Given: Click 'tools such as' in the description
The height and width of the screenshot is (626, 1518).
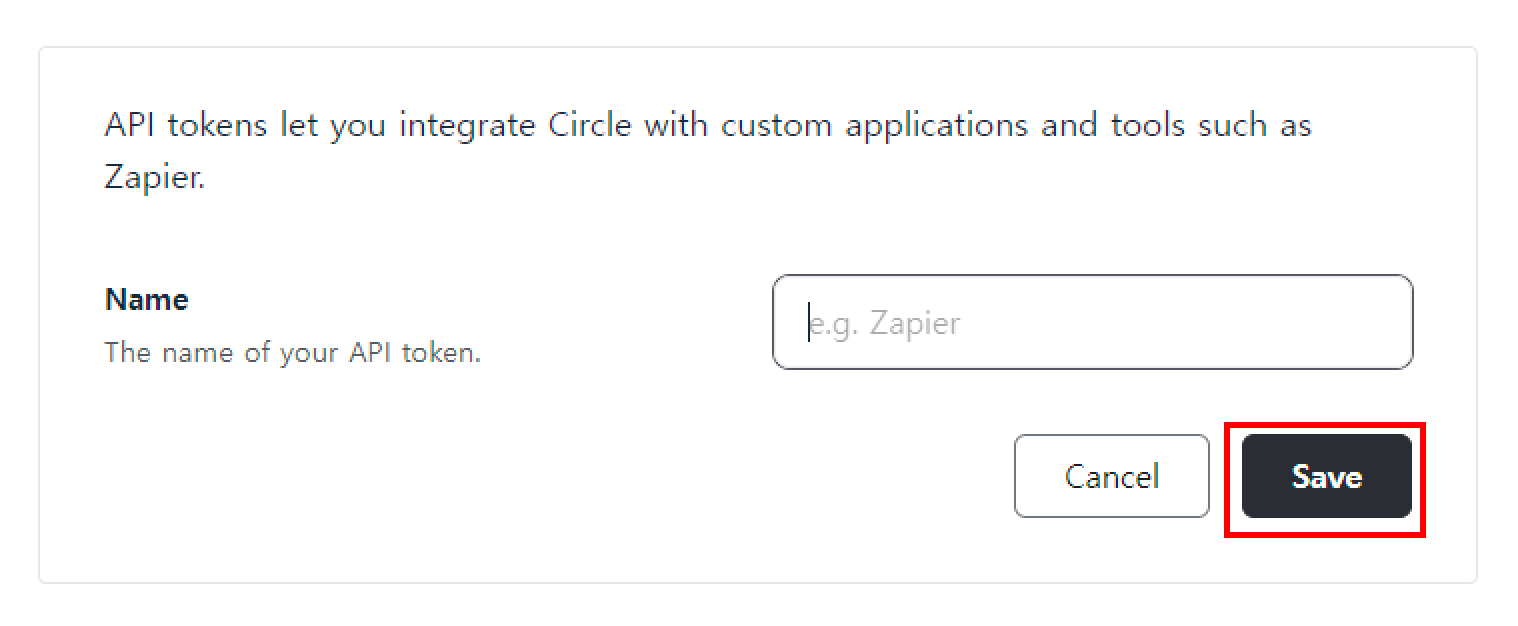Looking at the screenshot, I should tap(1211, 125).
